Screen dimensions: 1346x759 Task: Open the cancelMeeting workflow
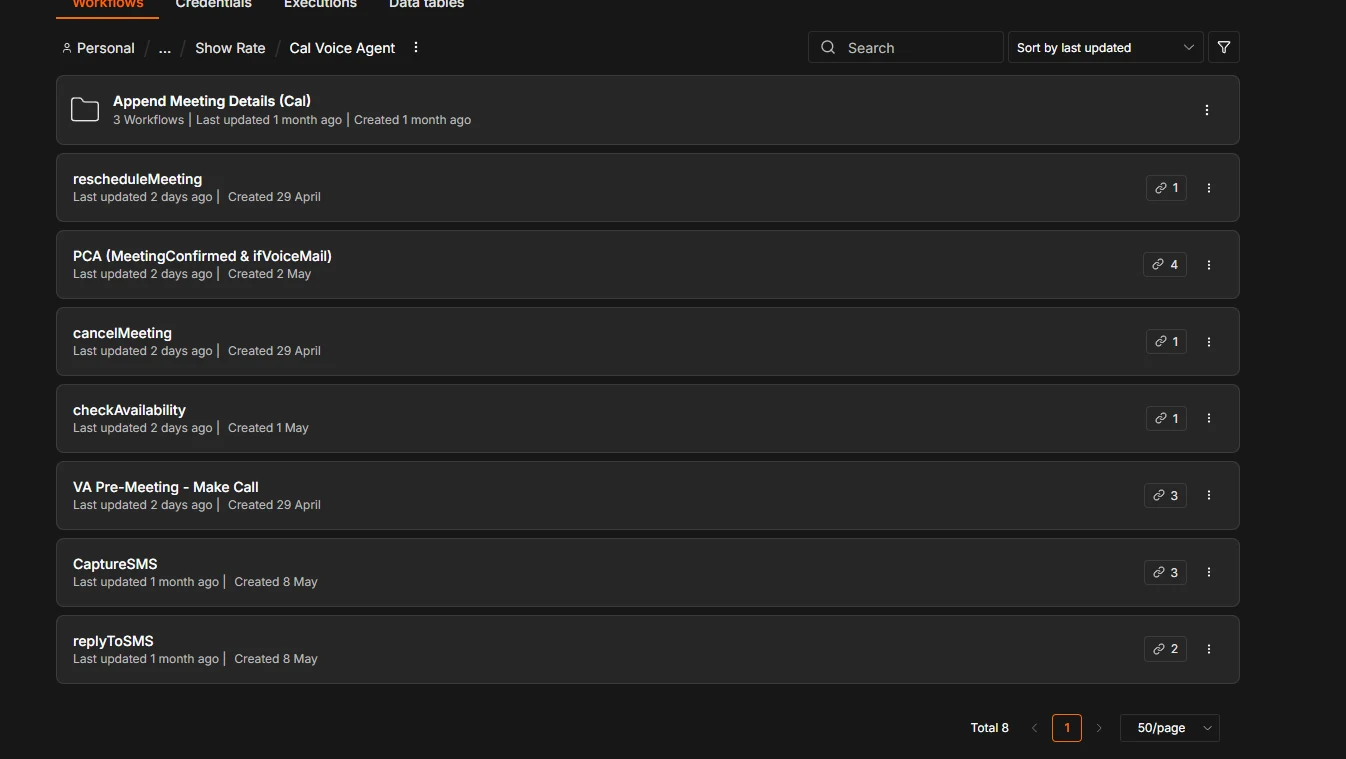click(x=648, y=342)
